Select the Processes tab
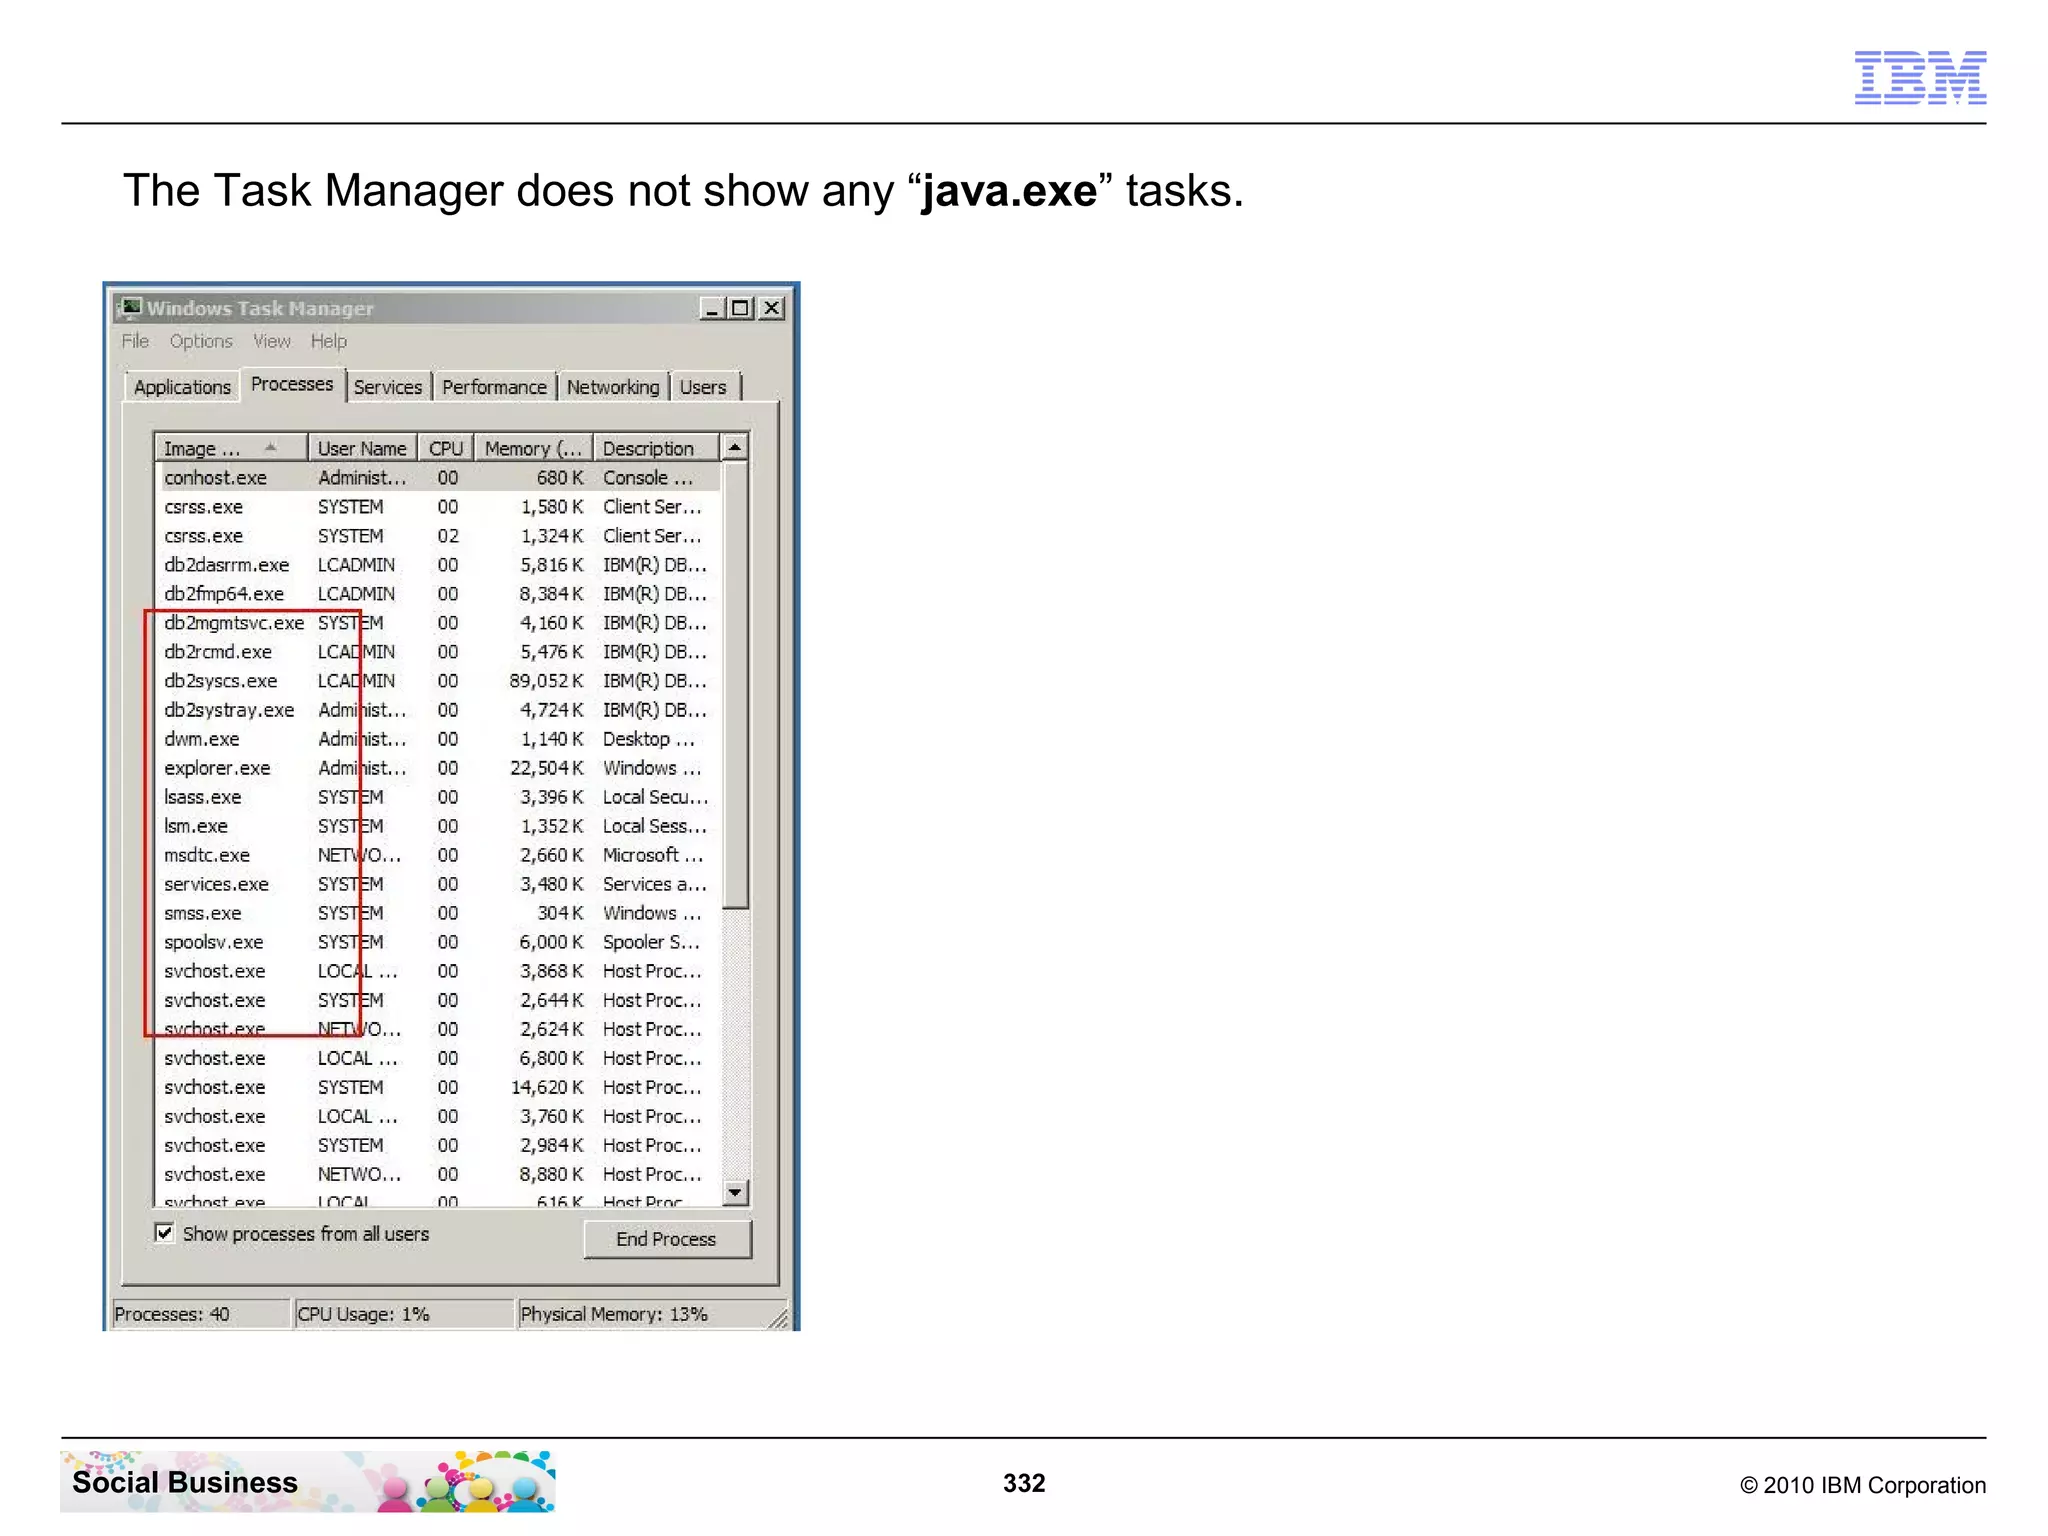 tap(292, 384)
